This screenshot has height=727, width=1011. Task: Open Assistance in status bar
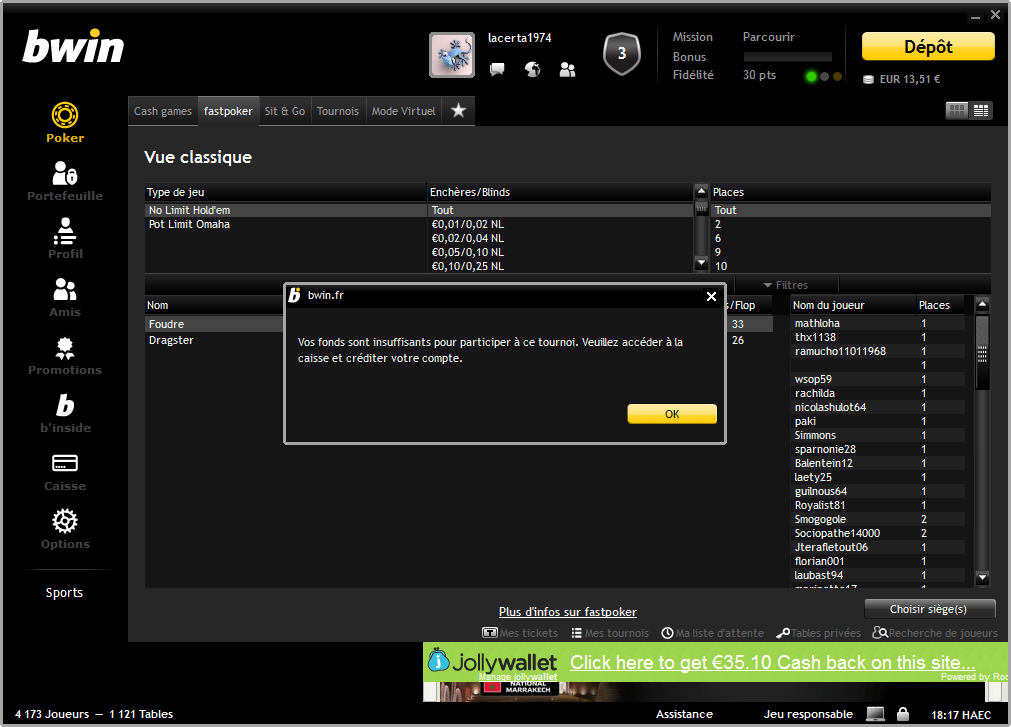[684, 714]
